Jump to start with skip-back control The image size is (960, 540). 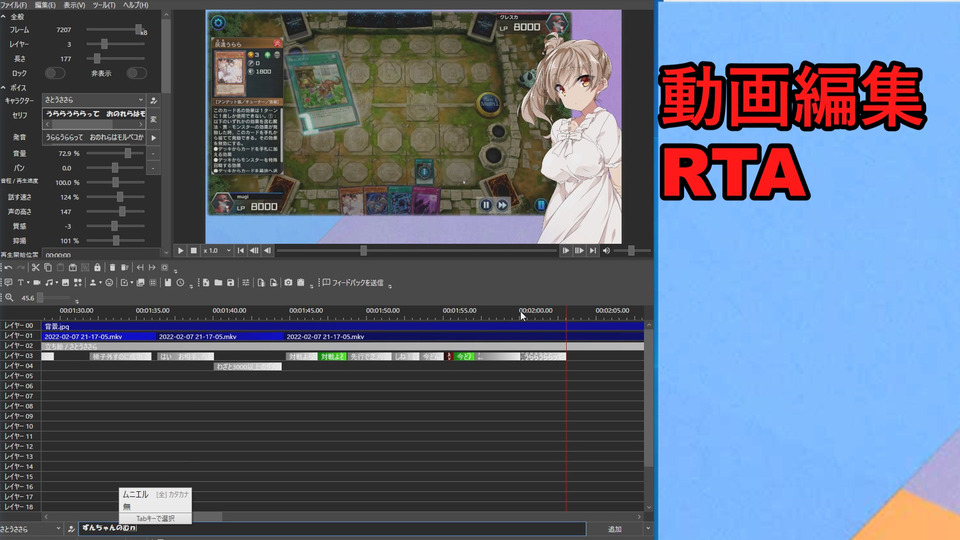click(x=241, y=250)
